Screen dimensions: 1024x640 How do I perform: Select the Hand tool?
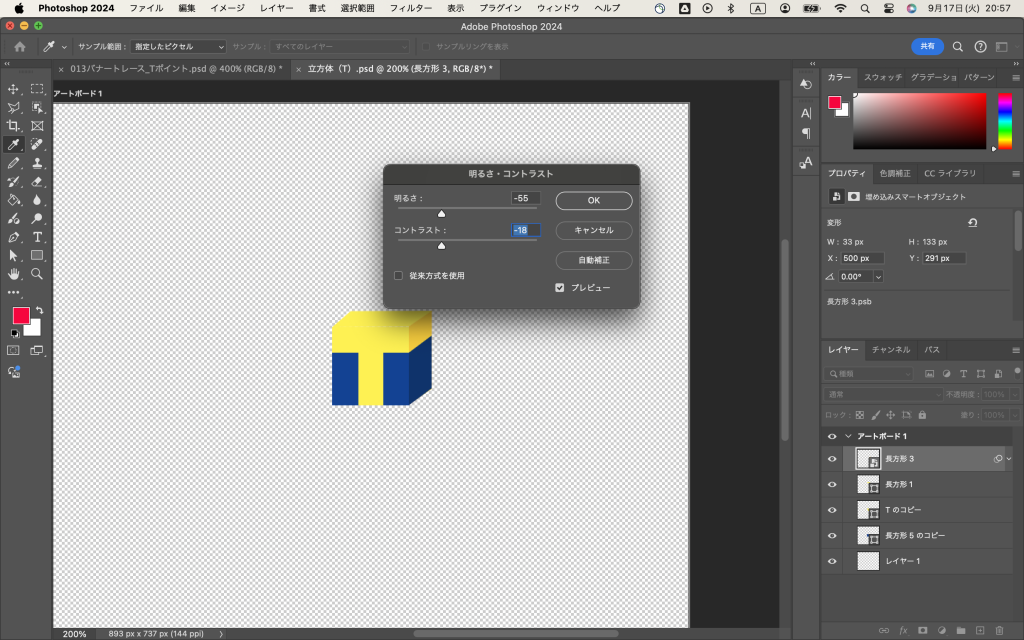(x=14, y=273)
